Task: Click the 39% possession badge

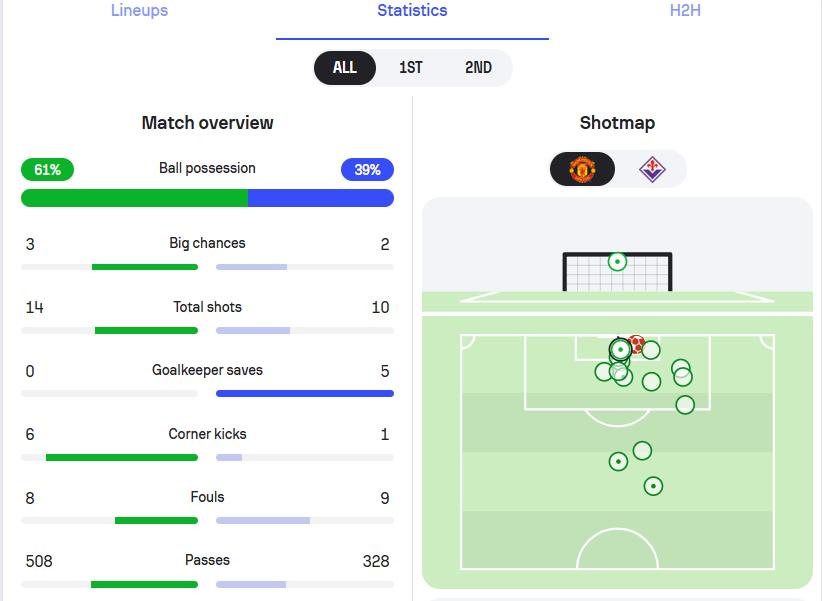Action: 367,169
